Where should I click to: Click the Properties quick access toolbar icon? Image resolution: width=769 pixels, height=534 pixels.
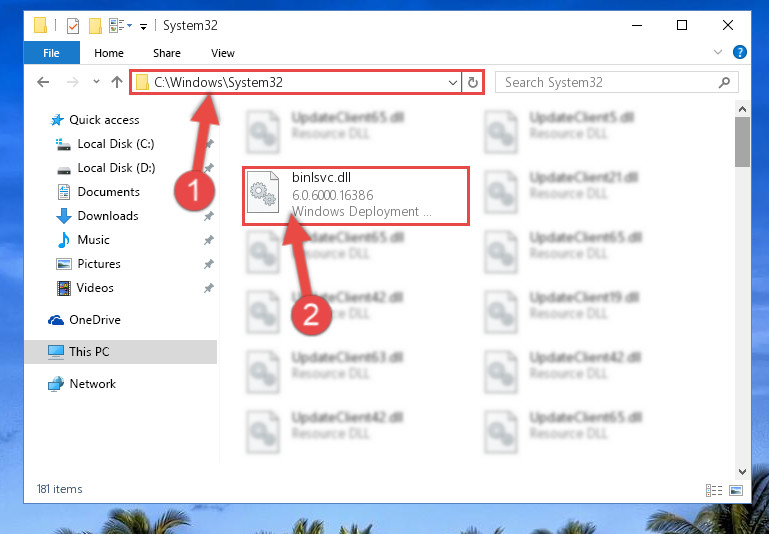(72, 25)
